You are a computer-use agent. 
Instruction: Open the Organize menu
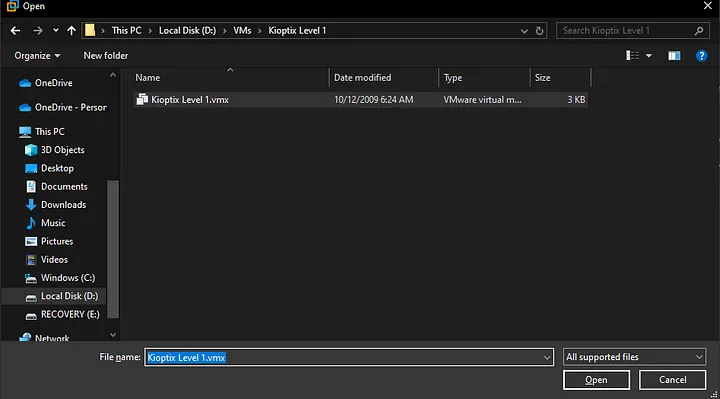point(37,56)
